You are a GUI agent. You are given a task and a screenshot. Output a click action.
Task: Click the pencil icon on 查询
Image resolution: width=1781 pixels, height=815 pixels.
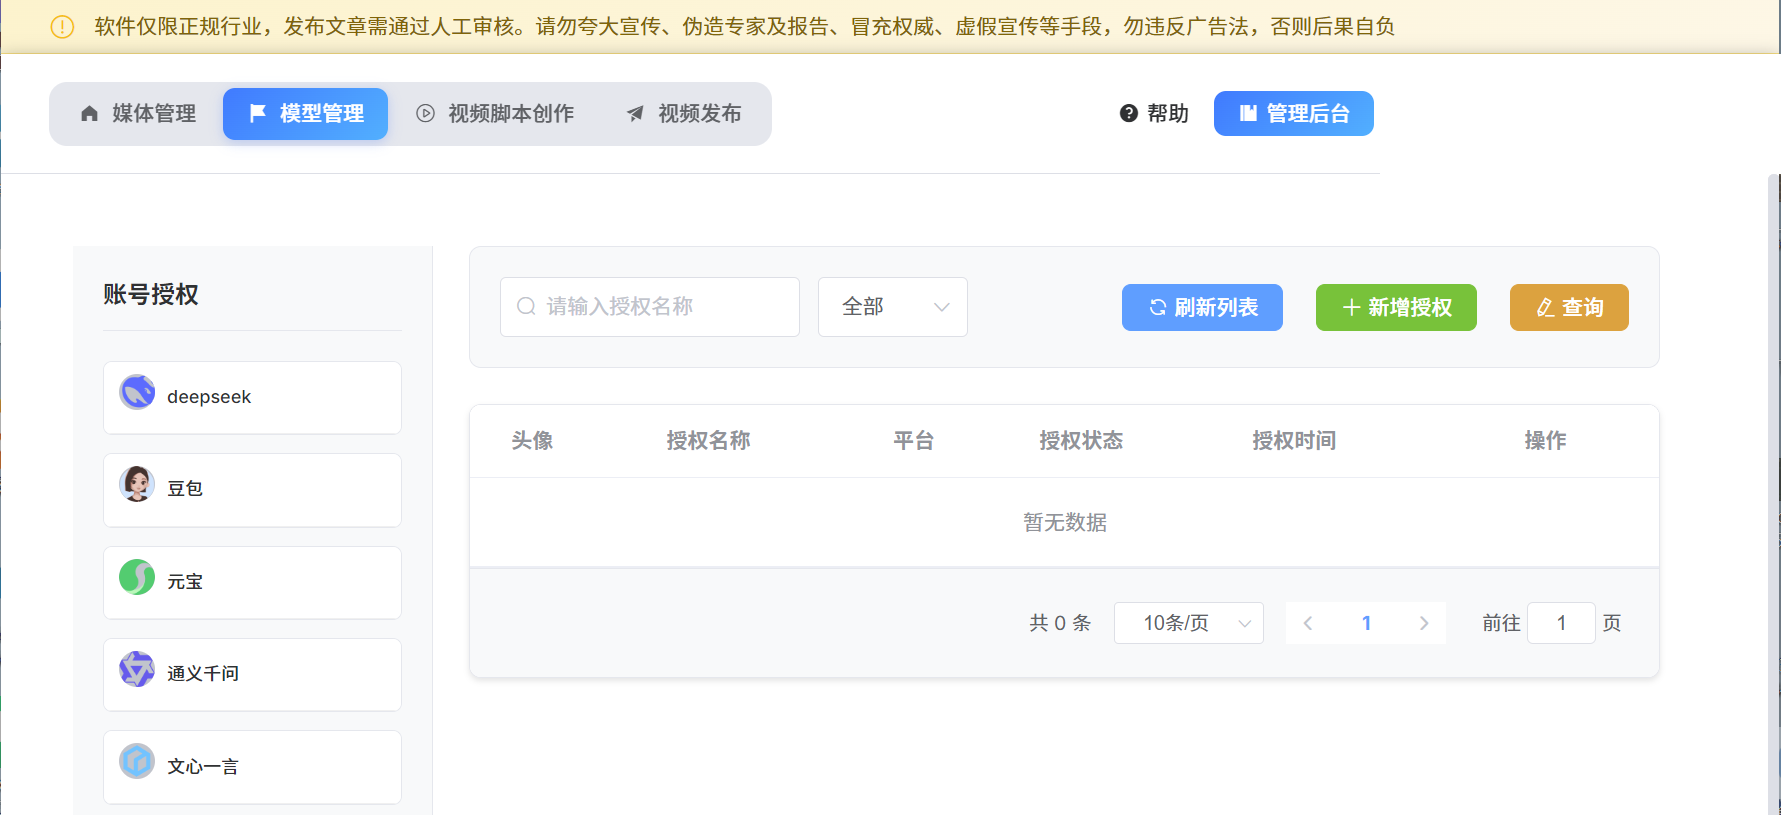pos(1545,307)
